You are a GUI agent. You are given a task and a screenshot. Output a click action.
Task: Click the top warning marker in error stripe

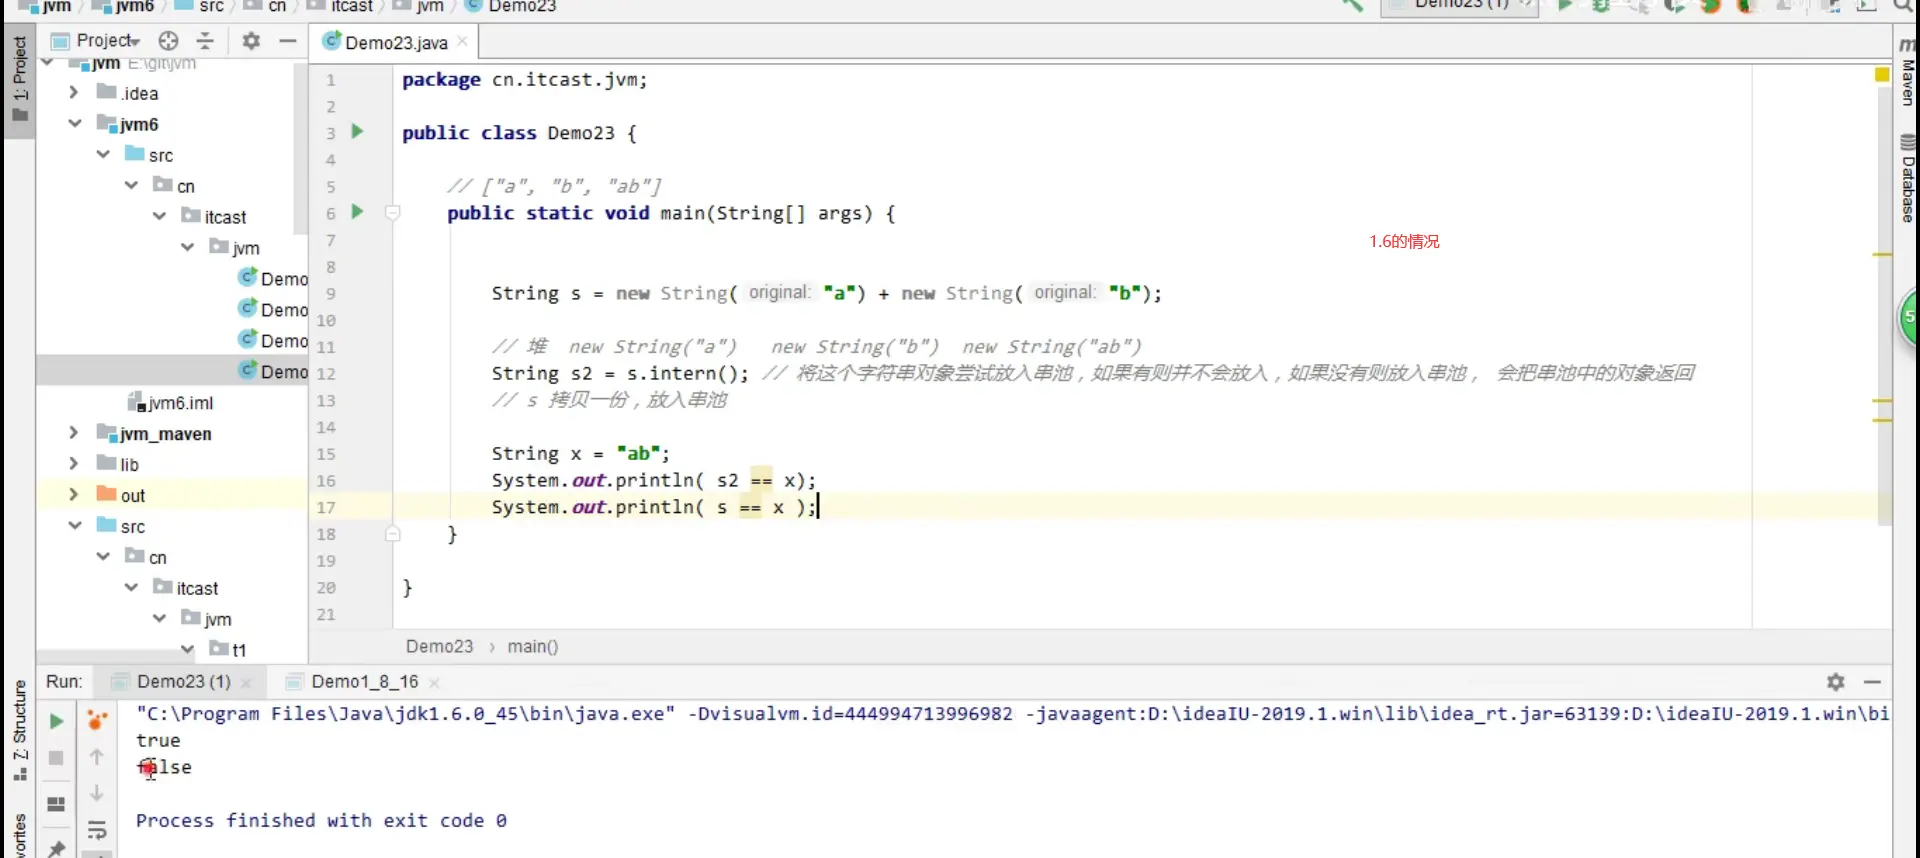pyautogui.click(x=1882, y=255)
